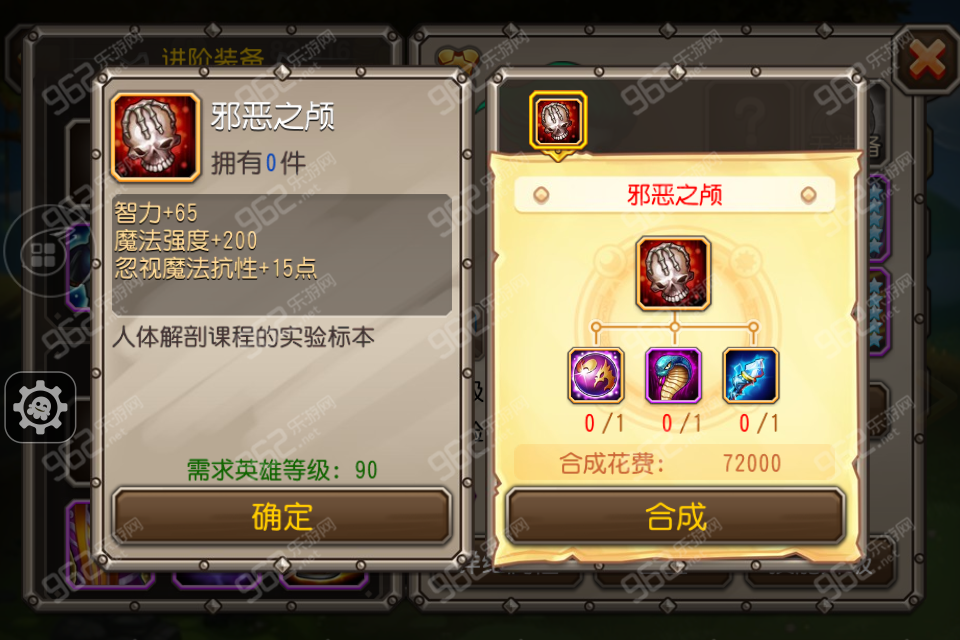
Task: Click the 0/1 count under crystal staff
Action: [x=759, y=423]
